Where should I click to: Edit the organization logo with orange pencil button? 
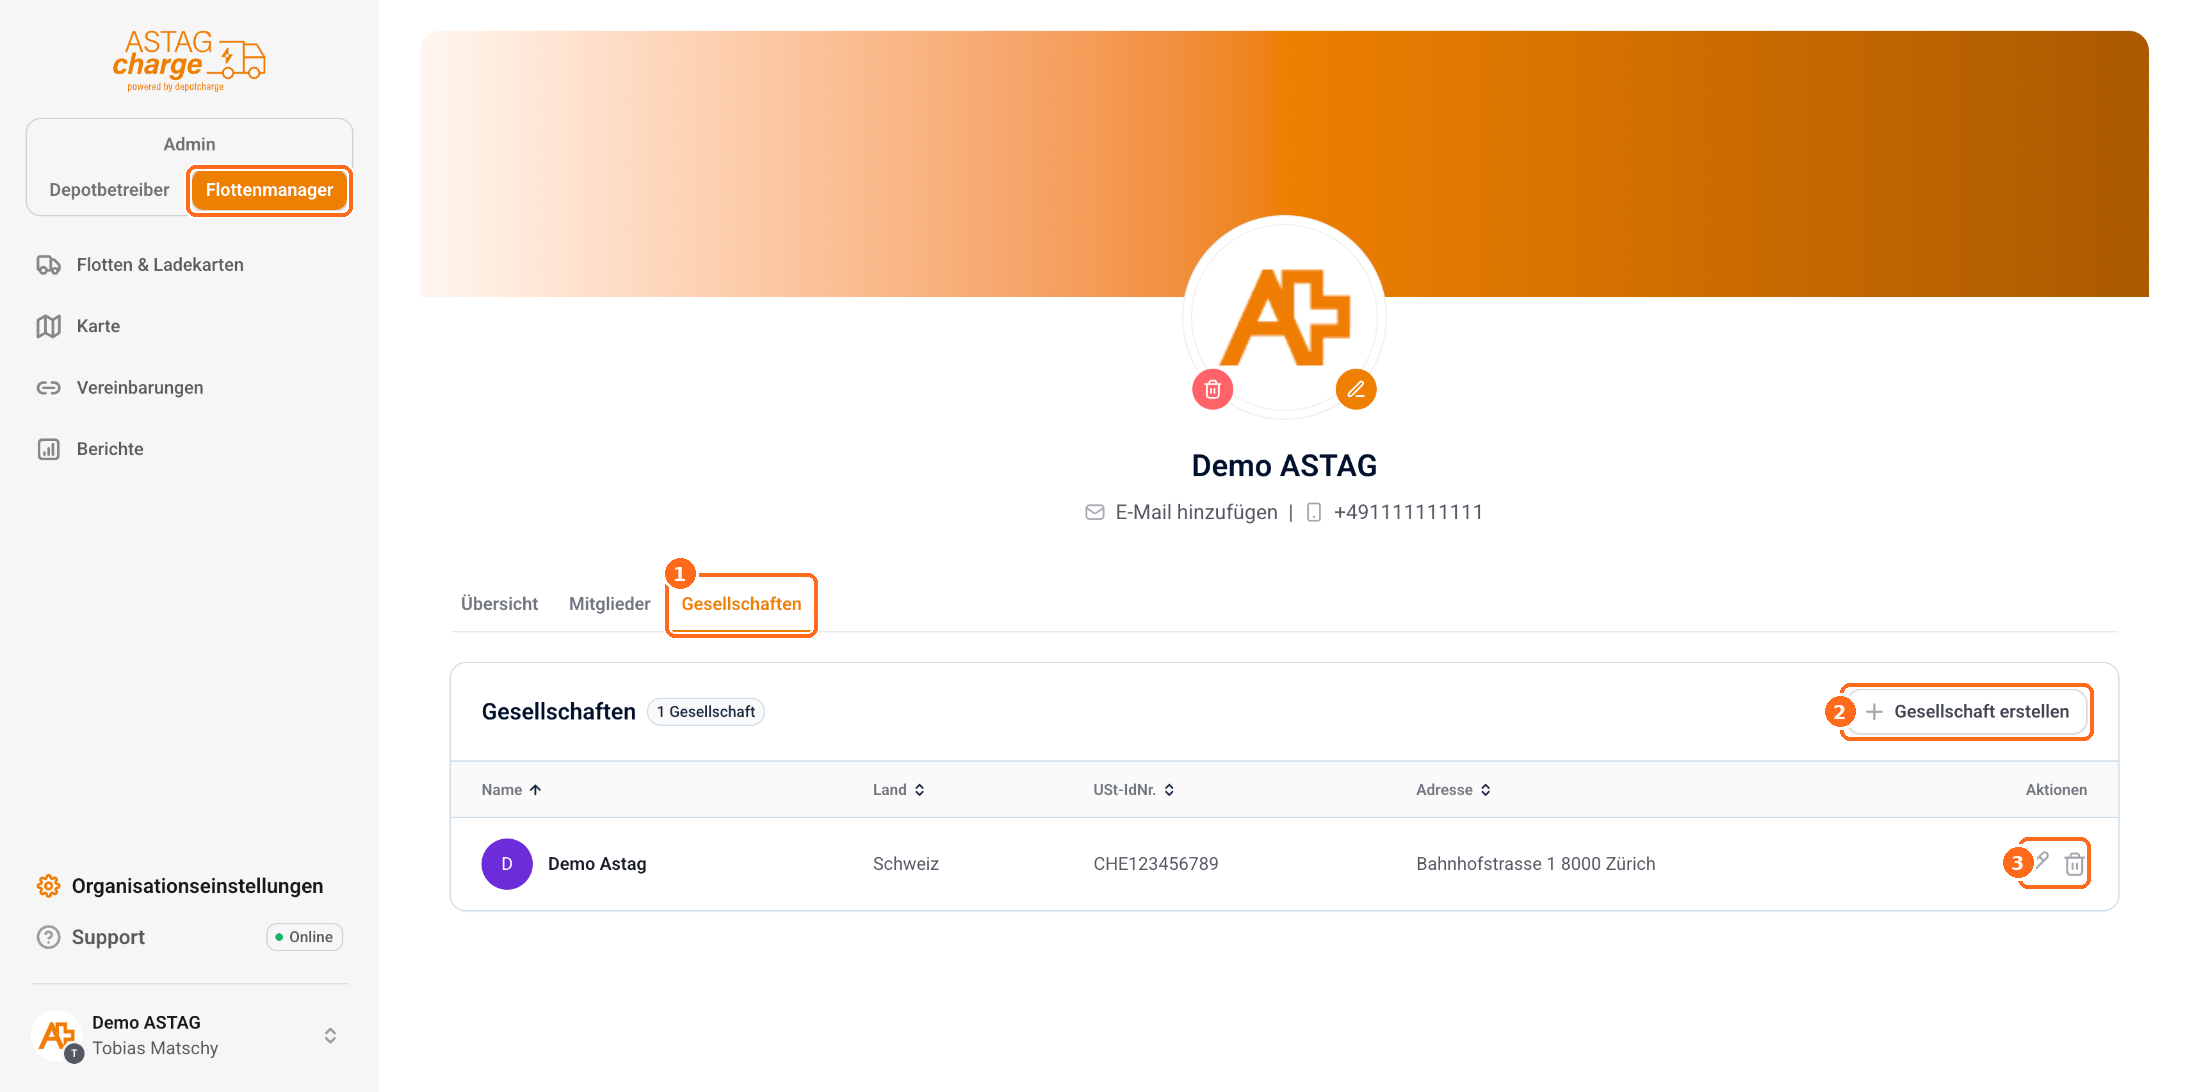point(1356,389)
